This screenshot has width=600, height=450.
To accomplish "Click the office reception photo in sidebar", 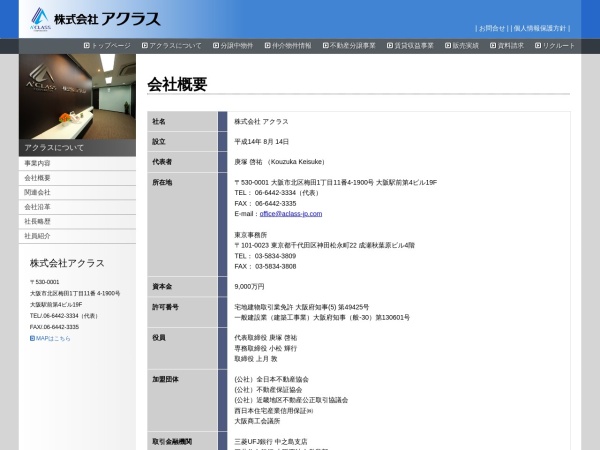I will coord(77,96).
